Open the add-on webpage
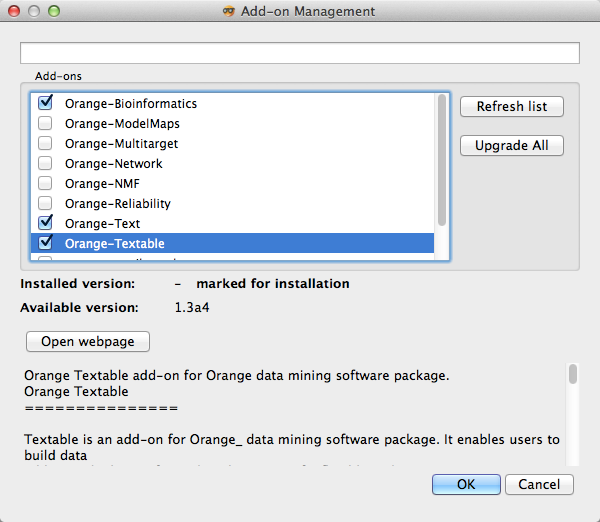This screenshot has height=522, width=600. coord(88,341)
